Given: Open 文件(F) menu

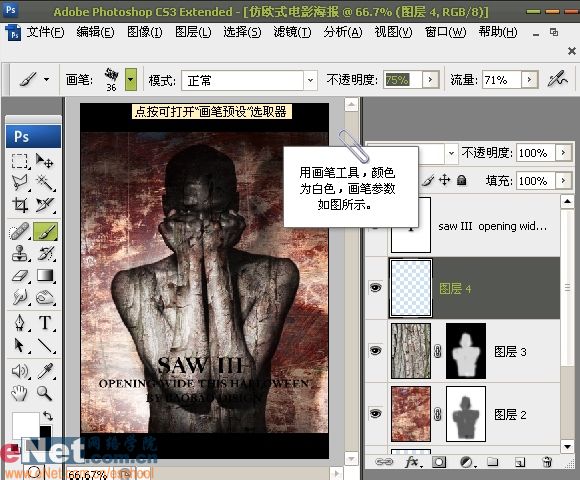Looking at the screenshot, I should pos(45,33).
